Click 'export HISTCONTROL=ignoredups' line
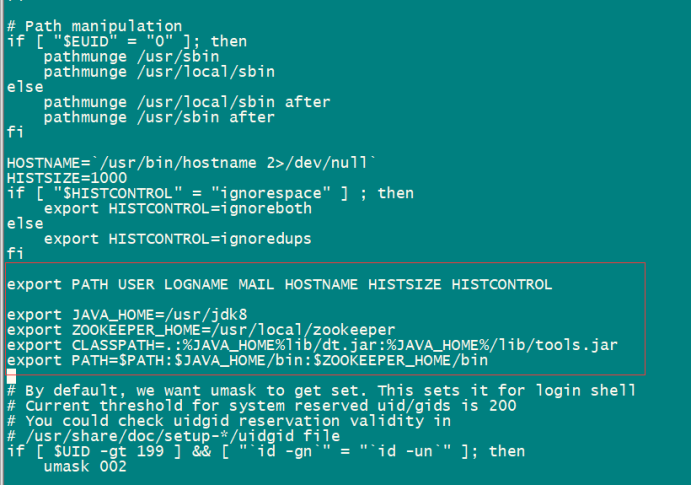 (178, 239)
